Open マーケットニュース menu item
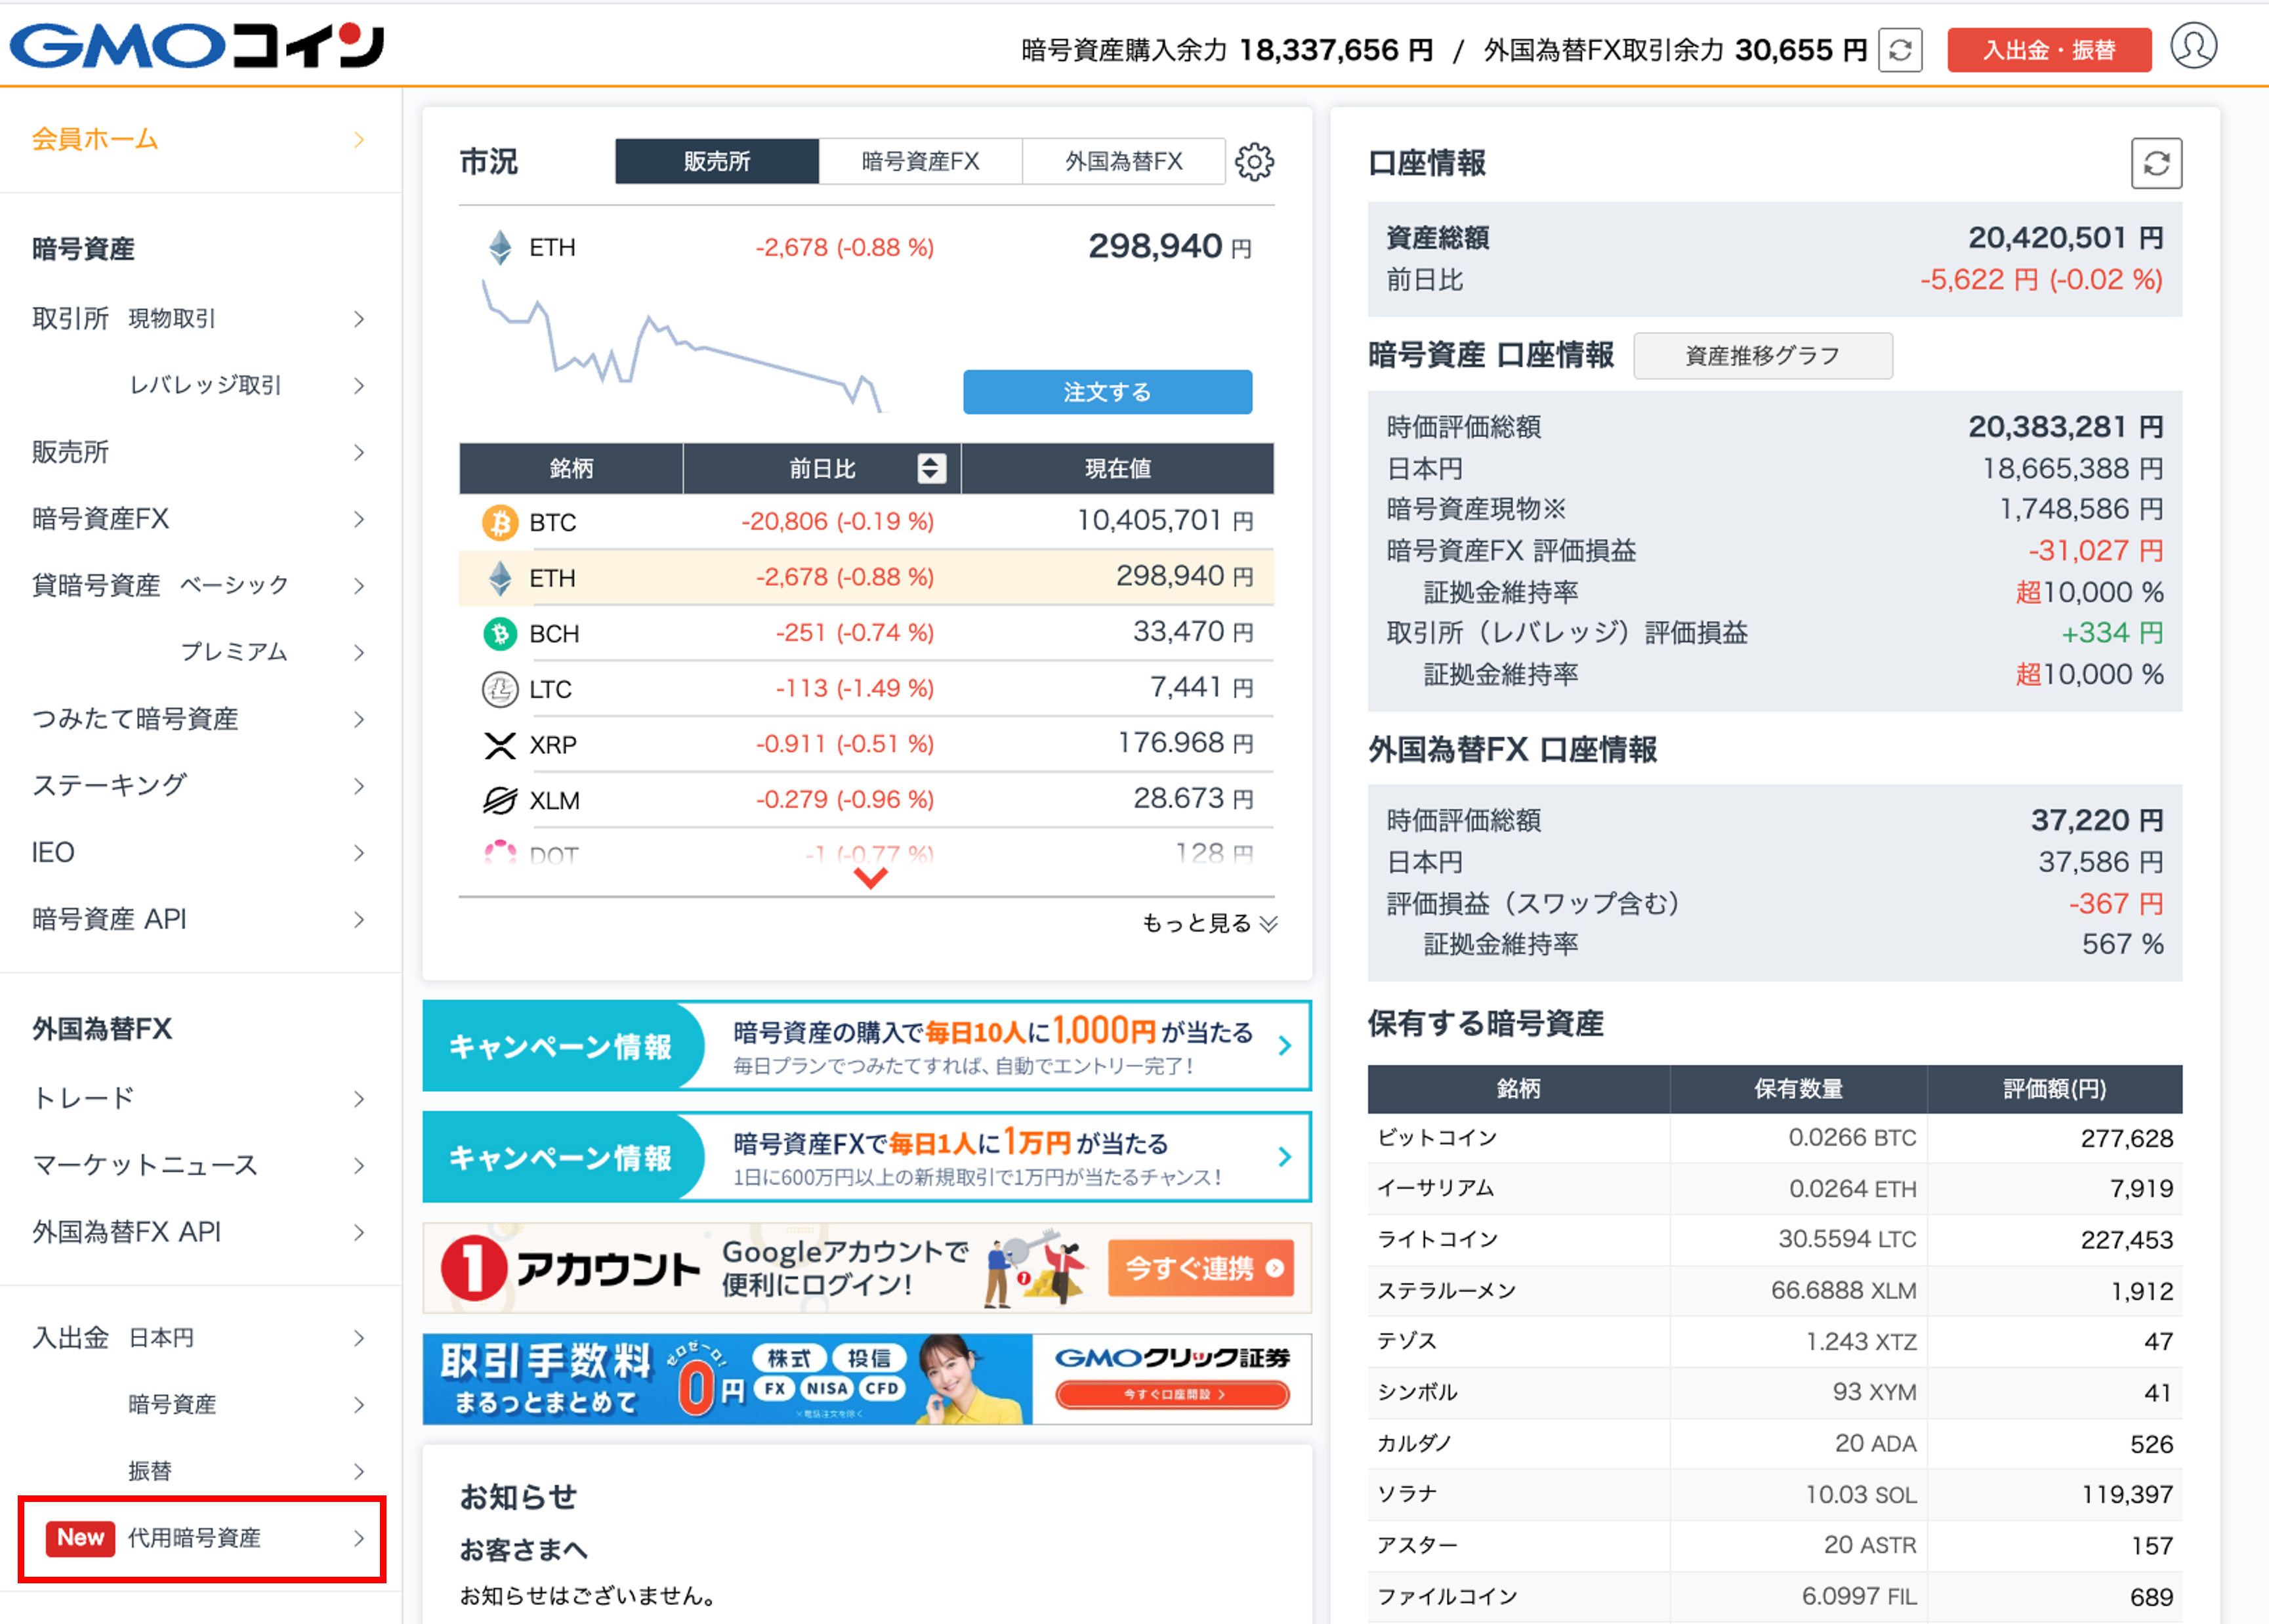 [200, 1165]
